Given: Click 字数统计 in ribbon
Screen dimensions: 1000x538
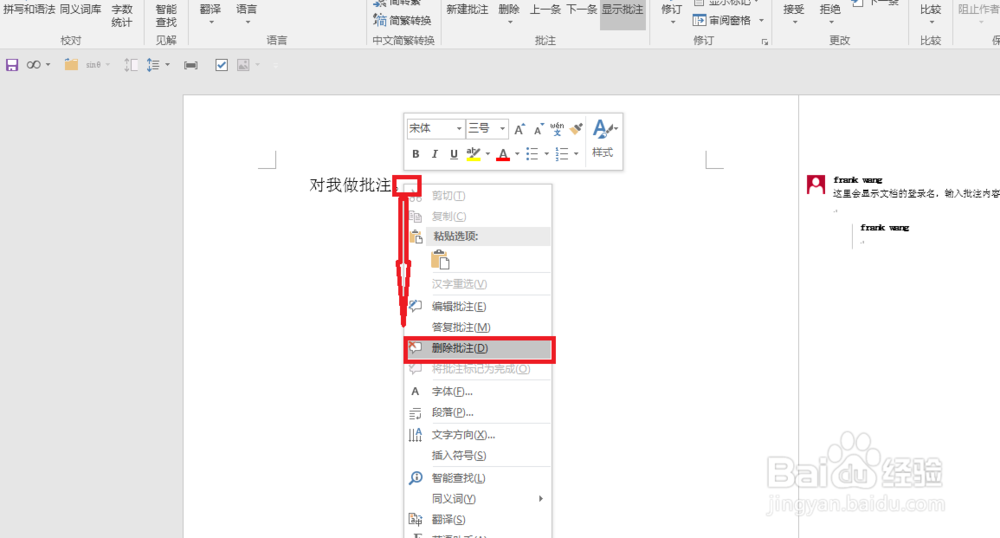Looking at the screenshot, I should click(122, 16).
